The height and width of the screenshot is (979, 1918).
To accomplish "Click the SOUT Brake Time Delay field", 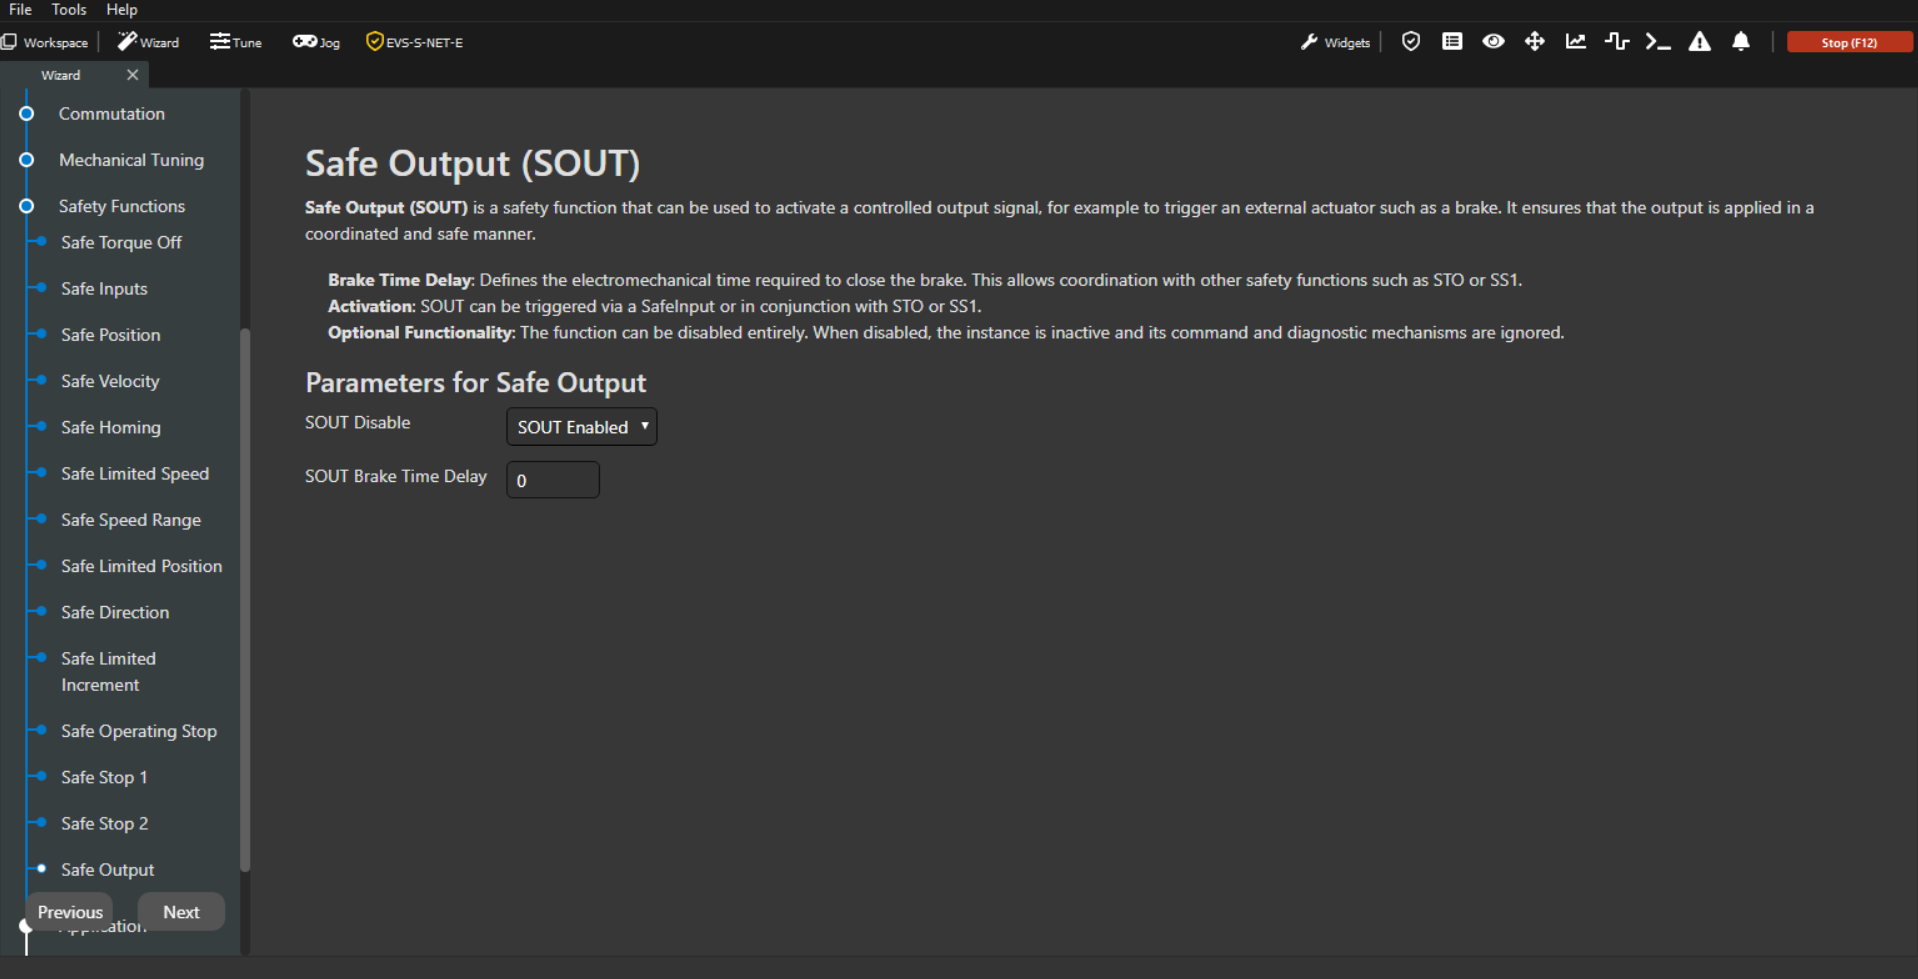I will pos(552,480).
